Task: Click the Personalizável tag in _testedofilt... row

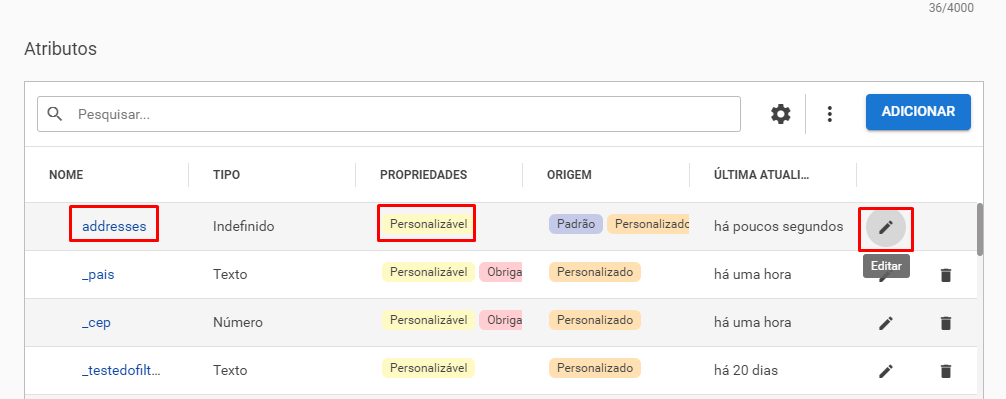Action: [x=429, y=368]
